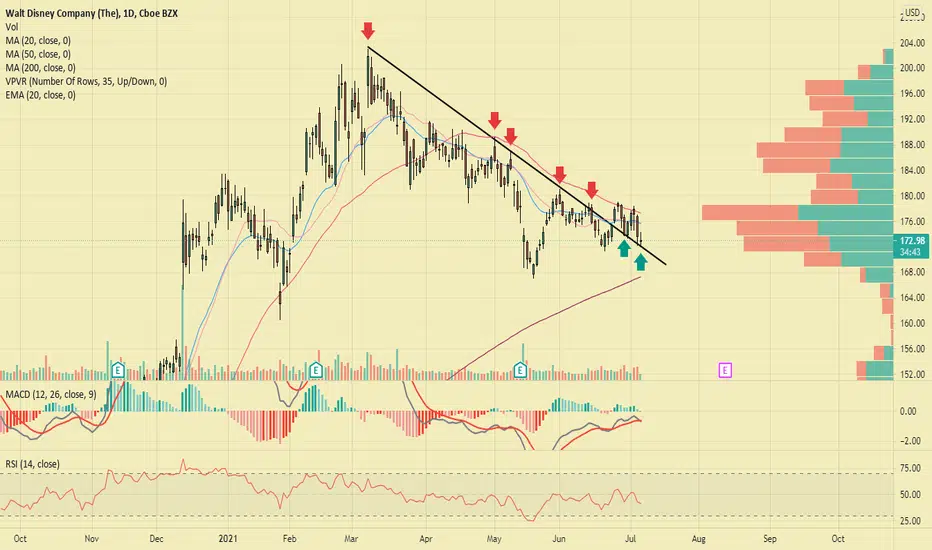Click the 196.00 price axis label
The width and height of the screenshot is (932, 550).
(912, 94)
